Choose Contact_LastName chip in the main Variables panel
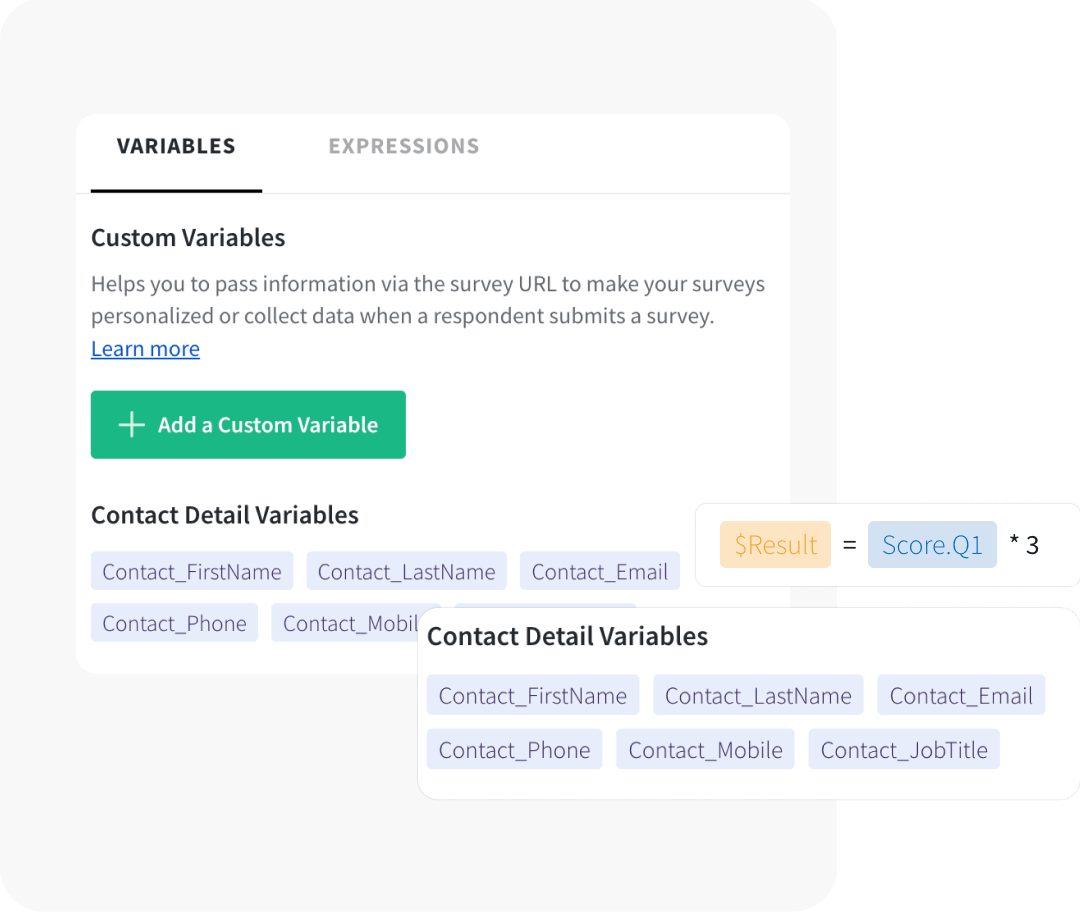Viewport: 1080px width, 912px height. pyautogui.click(x=406, y=572)
